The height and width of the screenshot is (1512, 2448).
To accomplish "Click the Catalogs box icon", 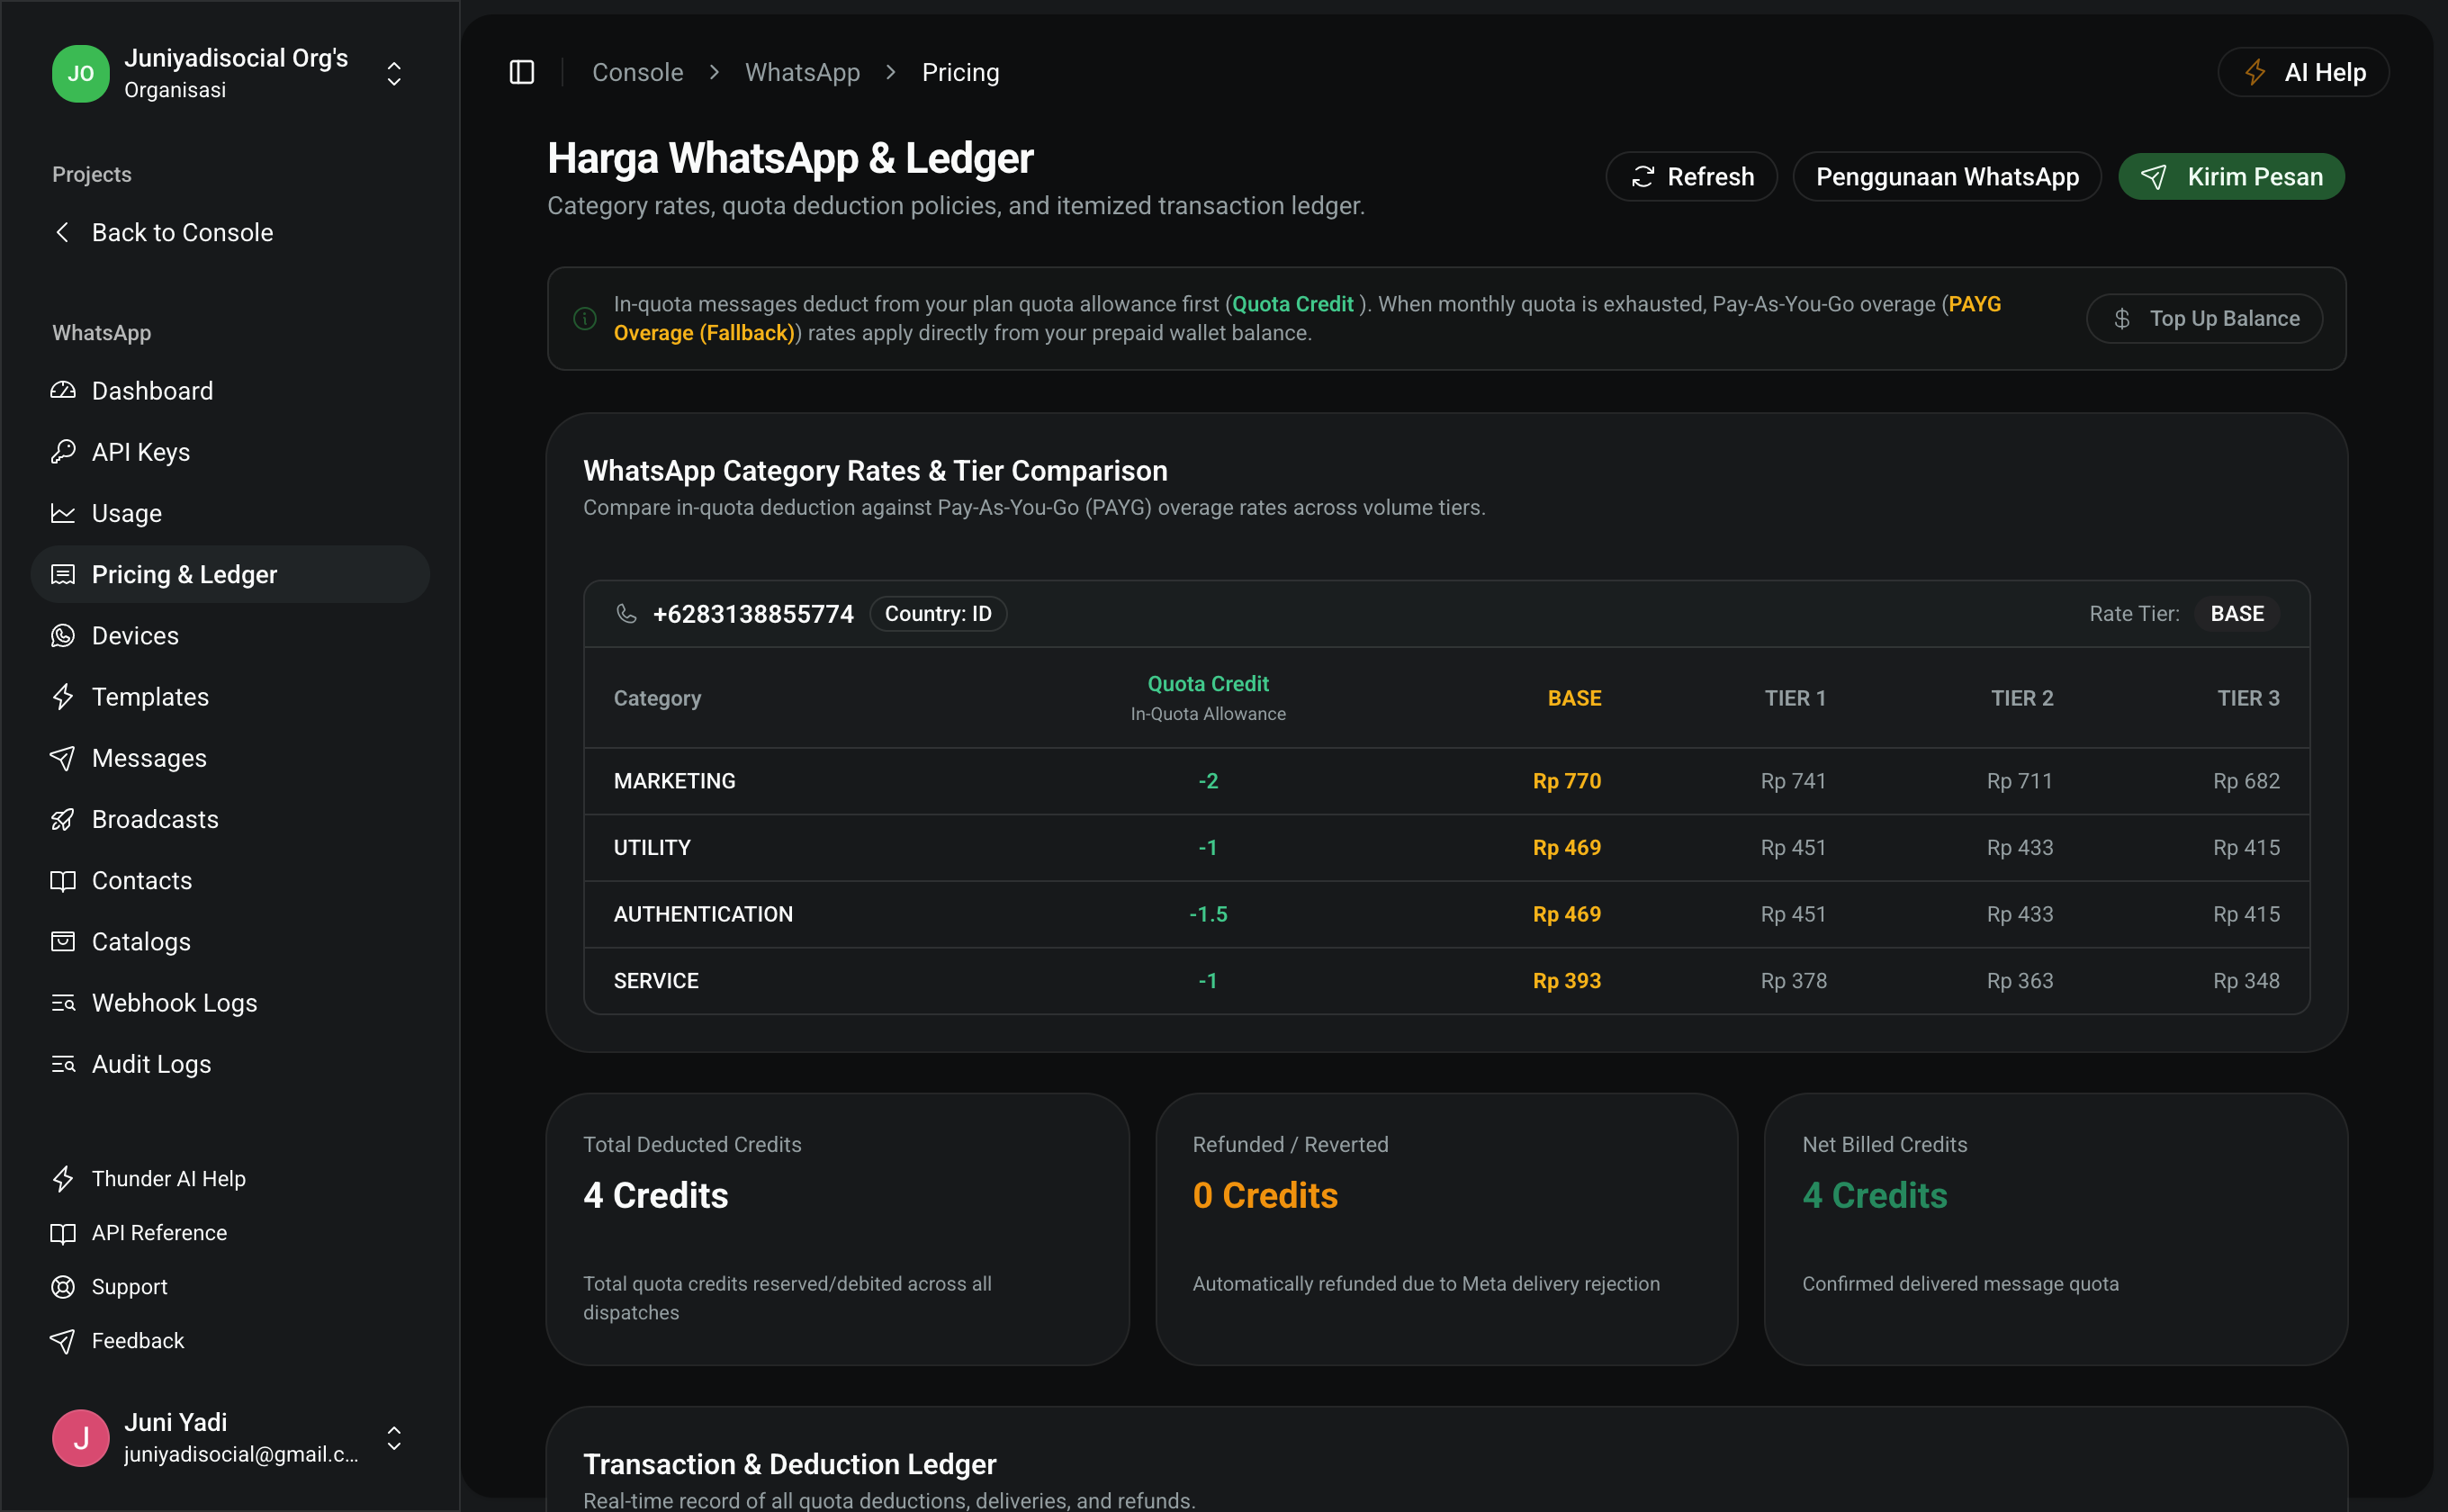I will (63, 942).
